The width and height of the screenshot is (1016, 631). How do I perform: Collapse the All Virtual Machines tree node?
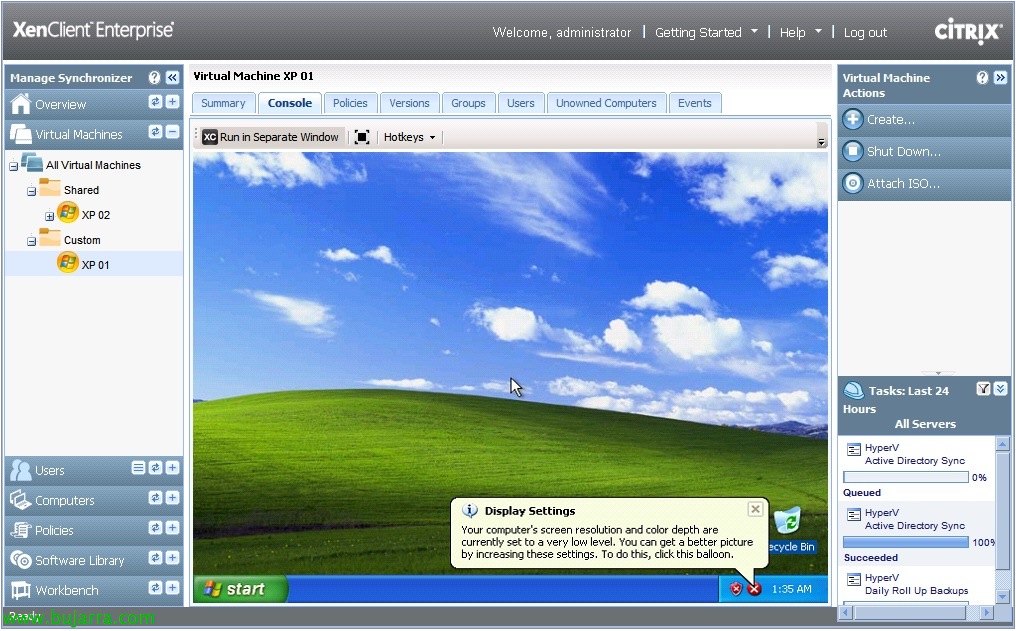14,166
